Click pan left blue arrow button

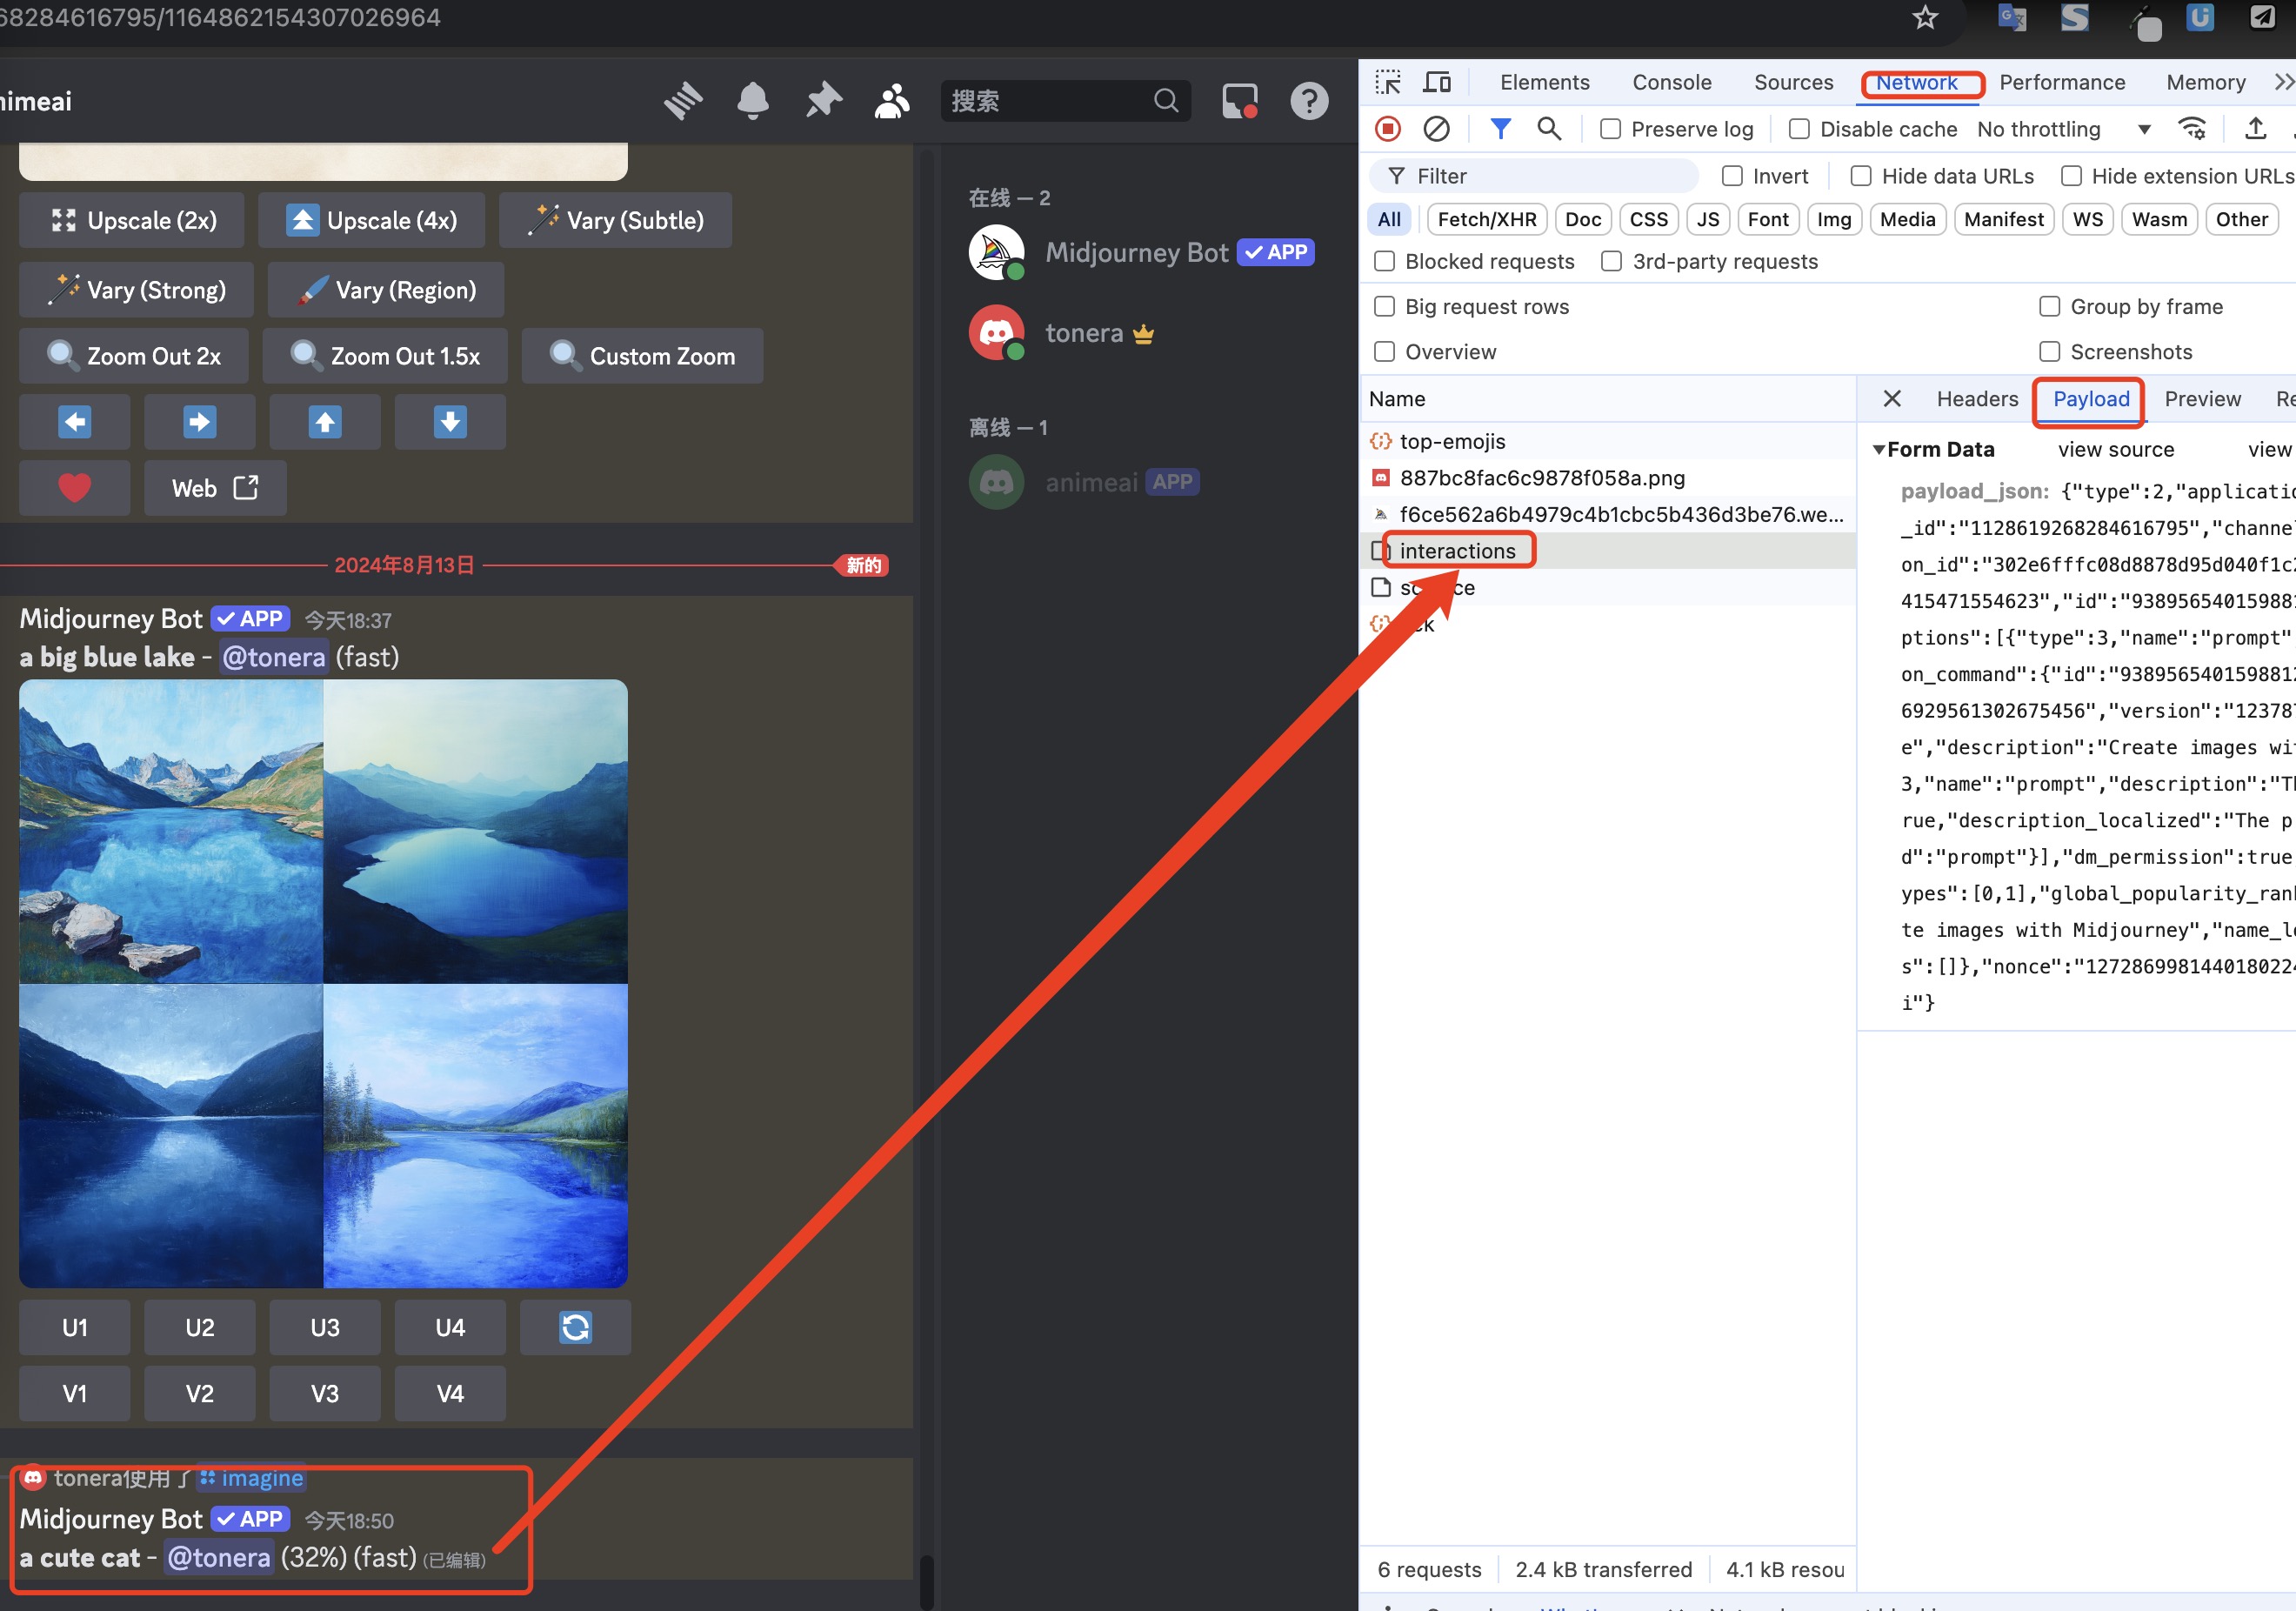(x=75, y=422)
